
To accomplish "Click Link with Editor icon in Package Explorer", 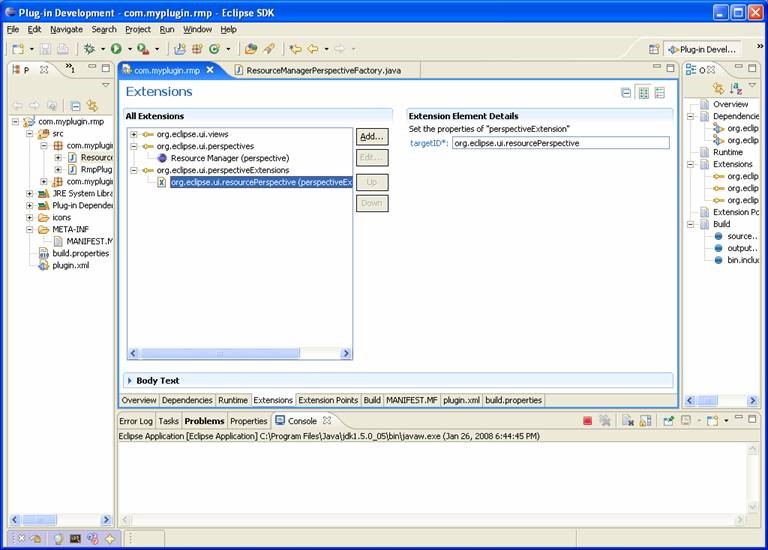I will [x=92, y=105].
